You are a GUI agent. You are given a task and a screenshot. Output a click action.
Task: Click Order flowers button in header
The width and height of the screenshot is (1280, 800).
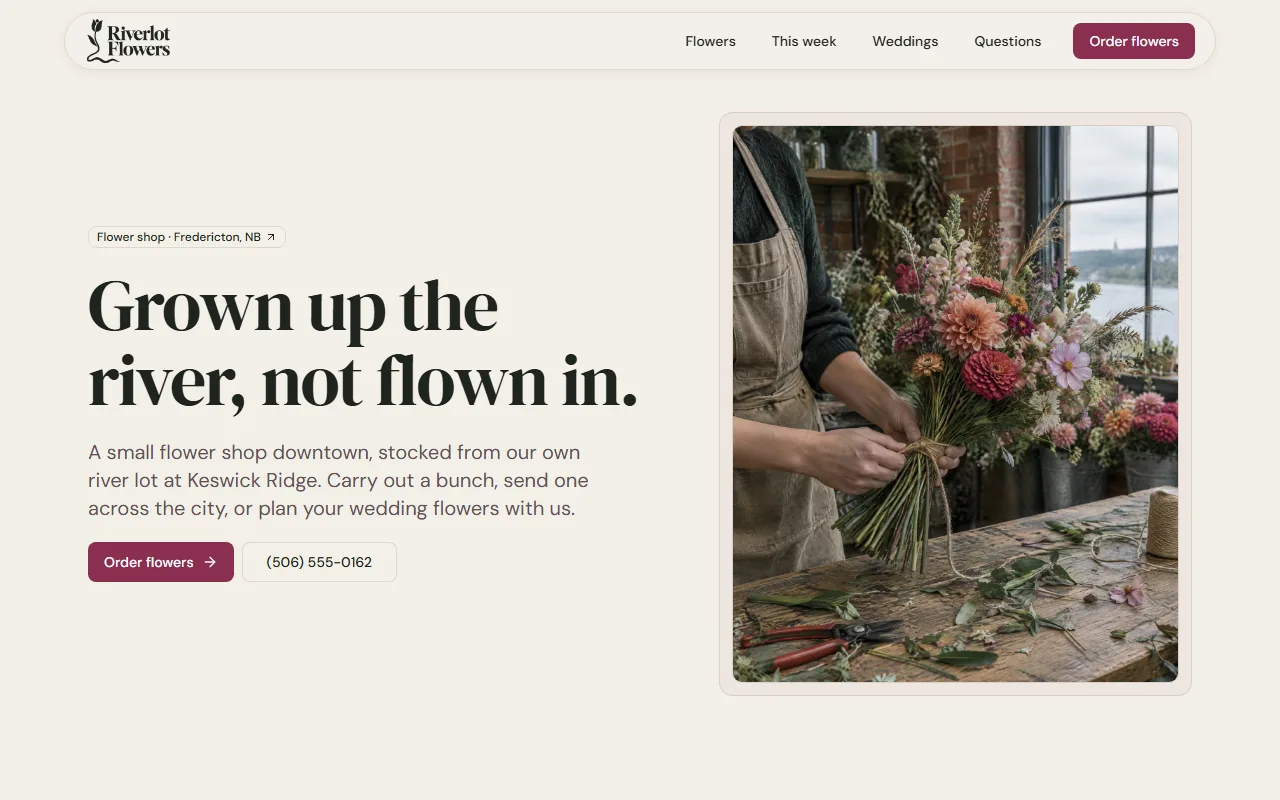coord(1134,41)
